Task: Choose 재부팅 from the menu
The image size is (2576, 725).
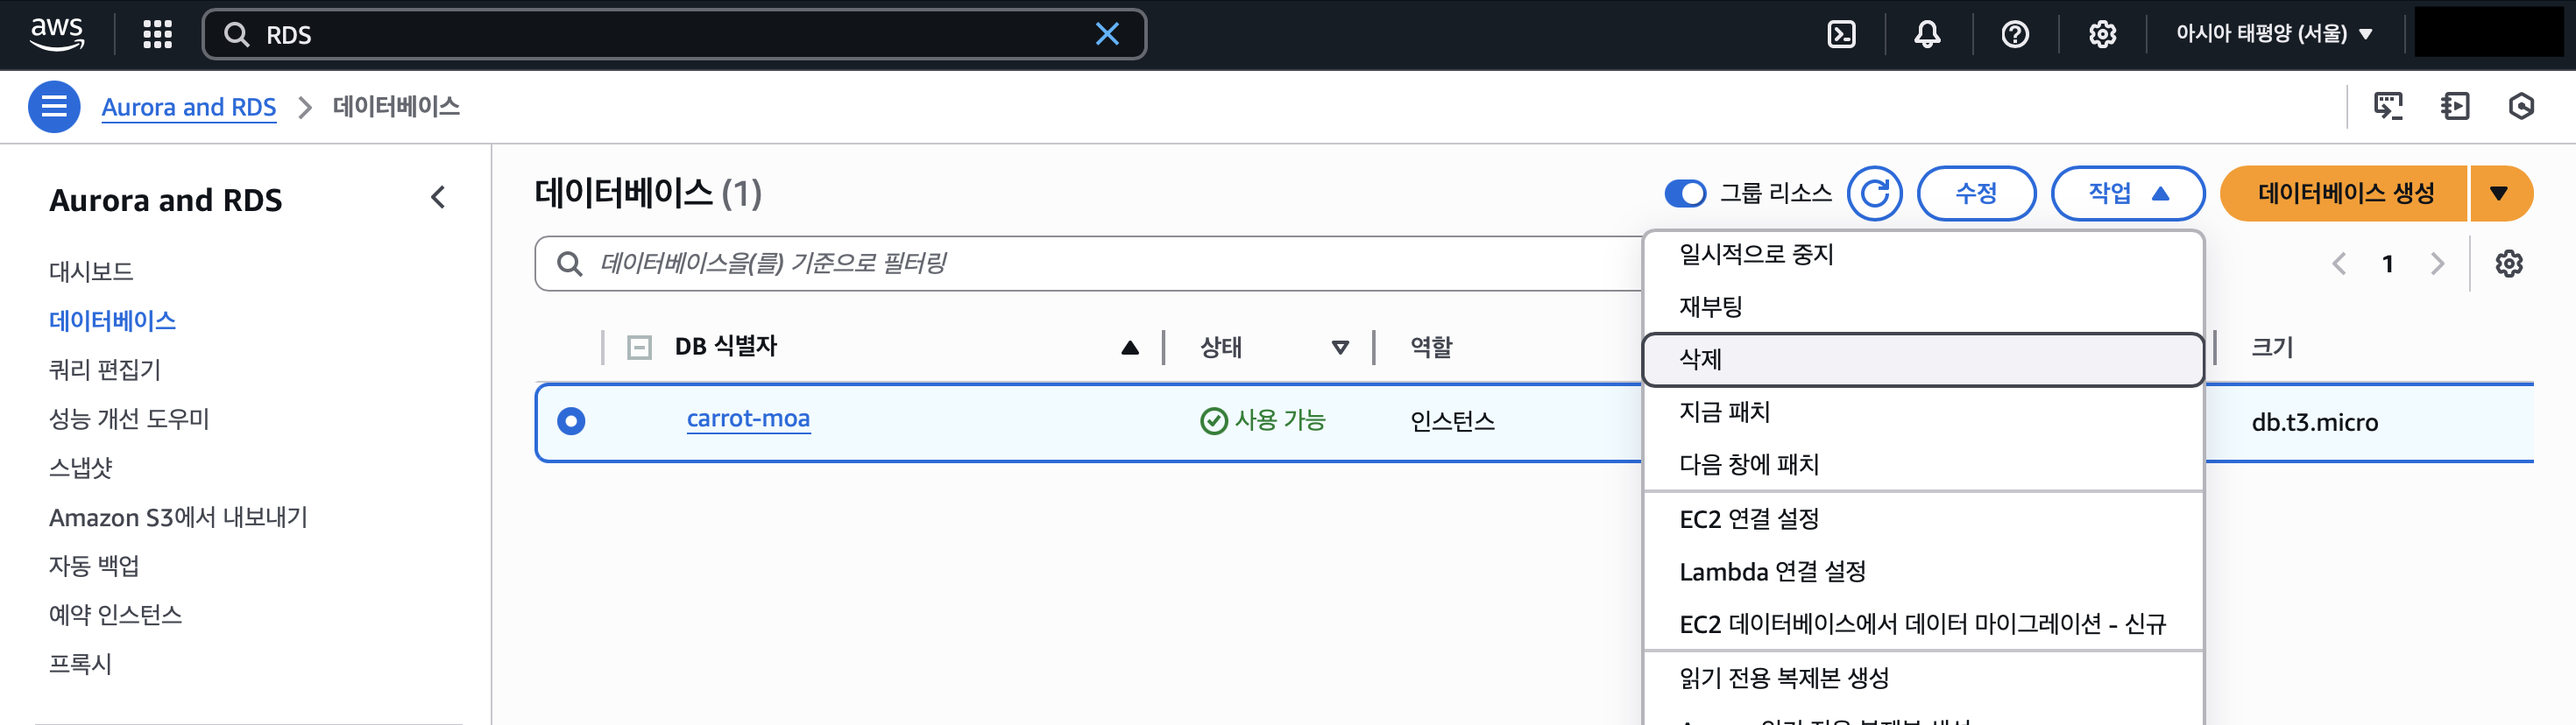Action: [1922, 306]
